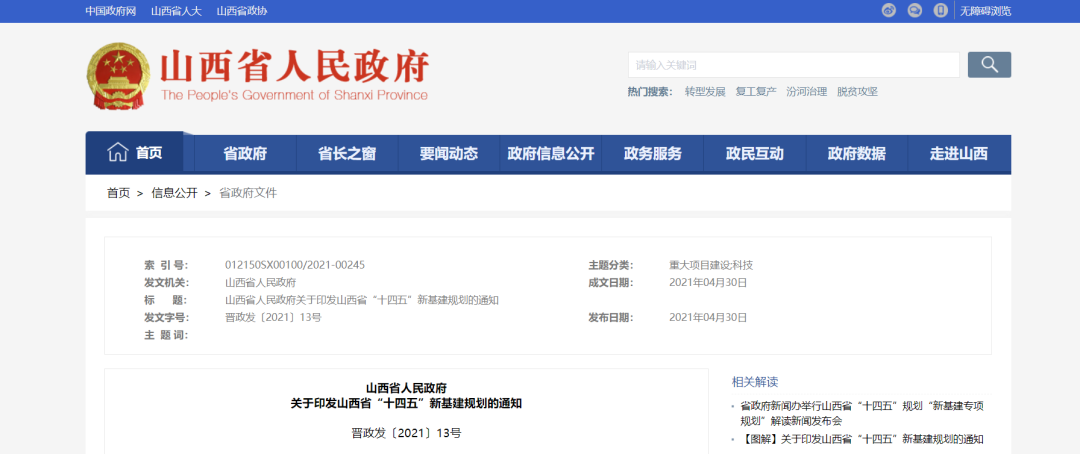Click hot search term 转型发展
Image resolution: width=1080 pixels, height=454 pixels.
pyautogui.click(x=705, y=92)
